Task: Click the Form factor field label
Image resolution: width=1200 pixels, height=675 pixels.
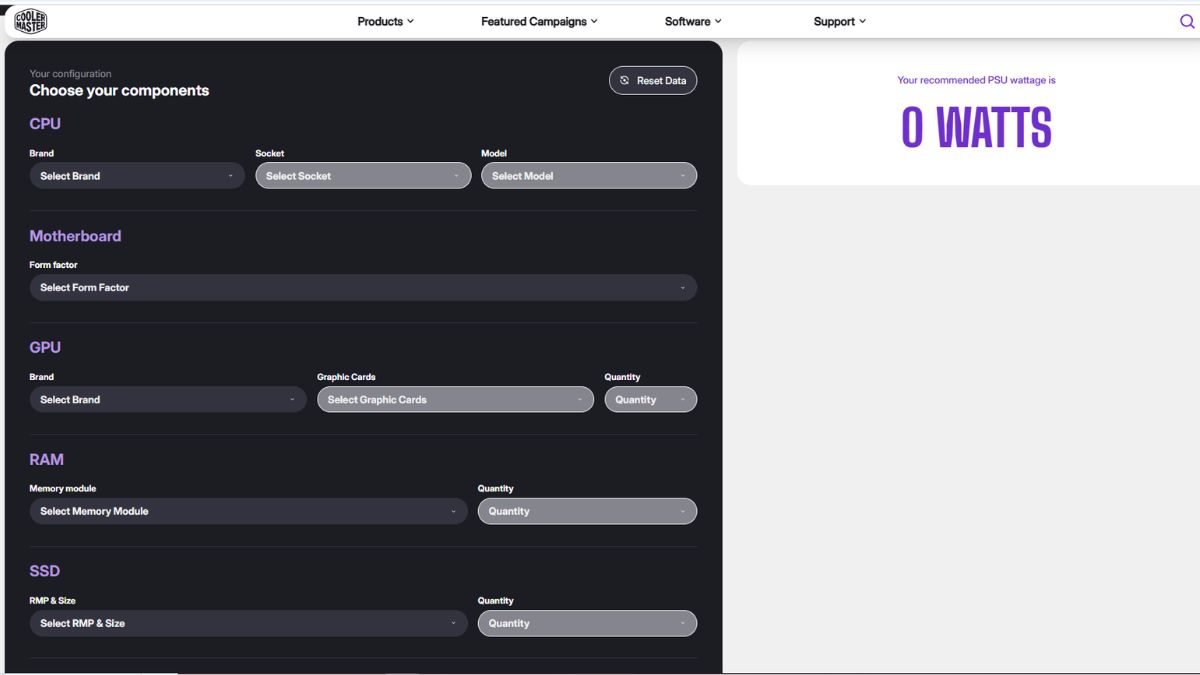Action: [x=53, y=265]
